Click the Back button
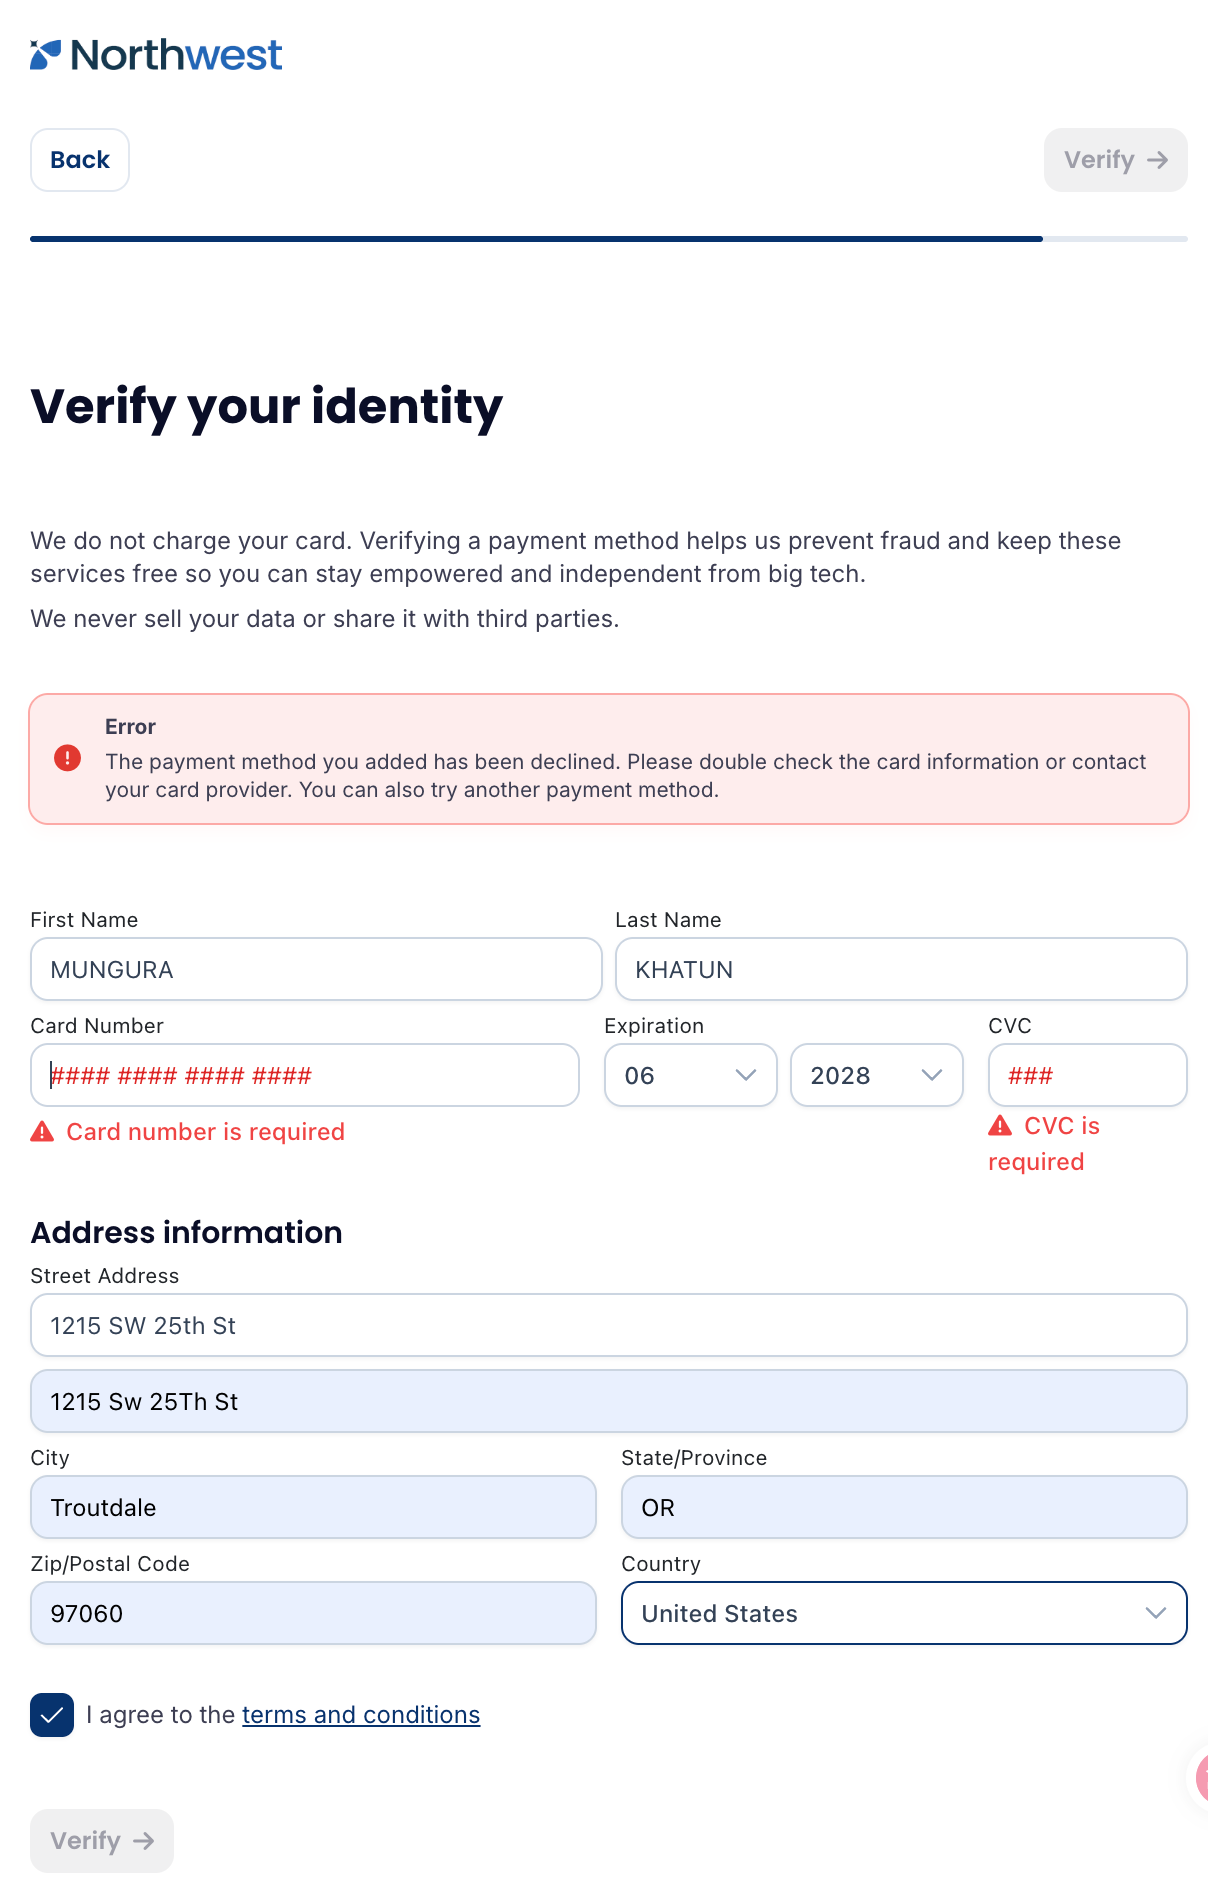 click(80, 160)
